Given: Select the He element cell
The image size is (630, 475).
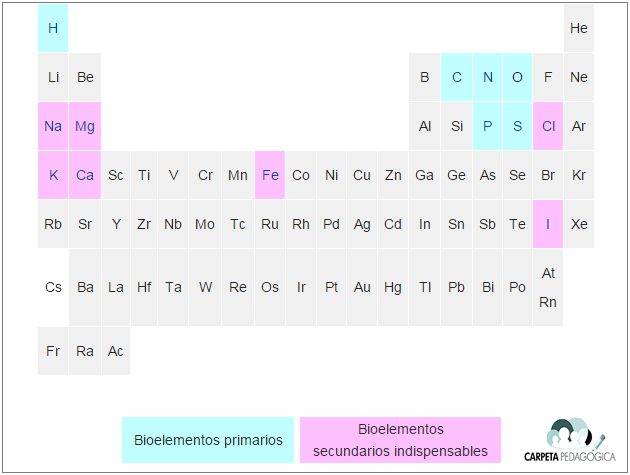Looking at the screenshot, I should point(579,28).
